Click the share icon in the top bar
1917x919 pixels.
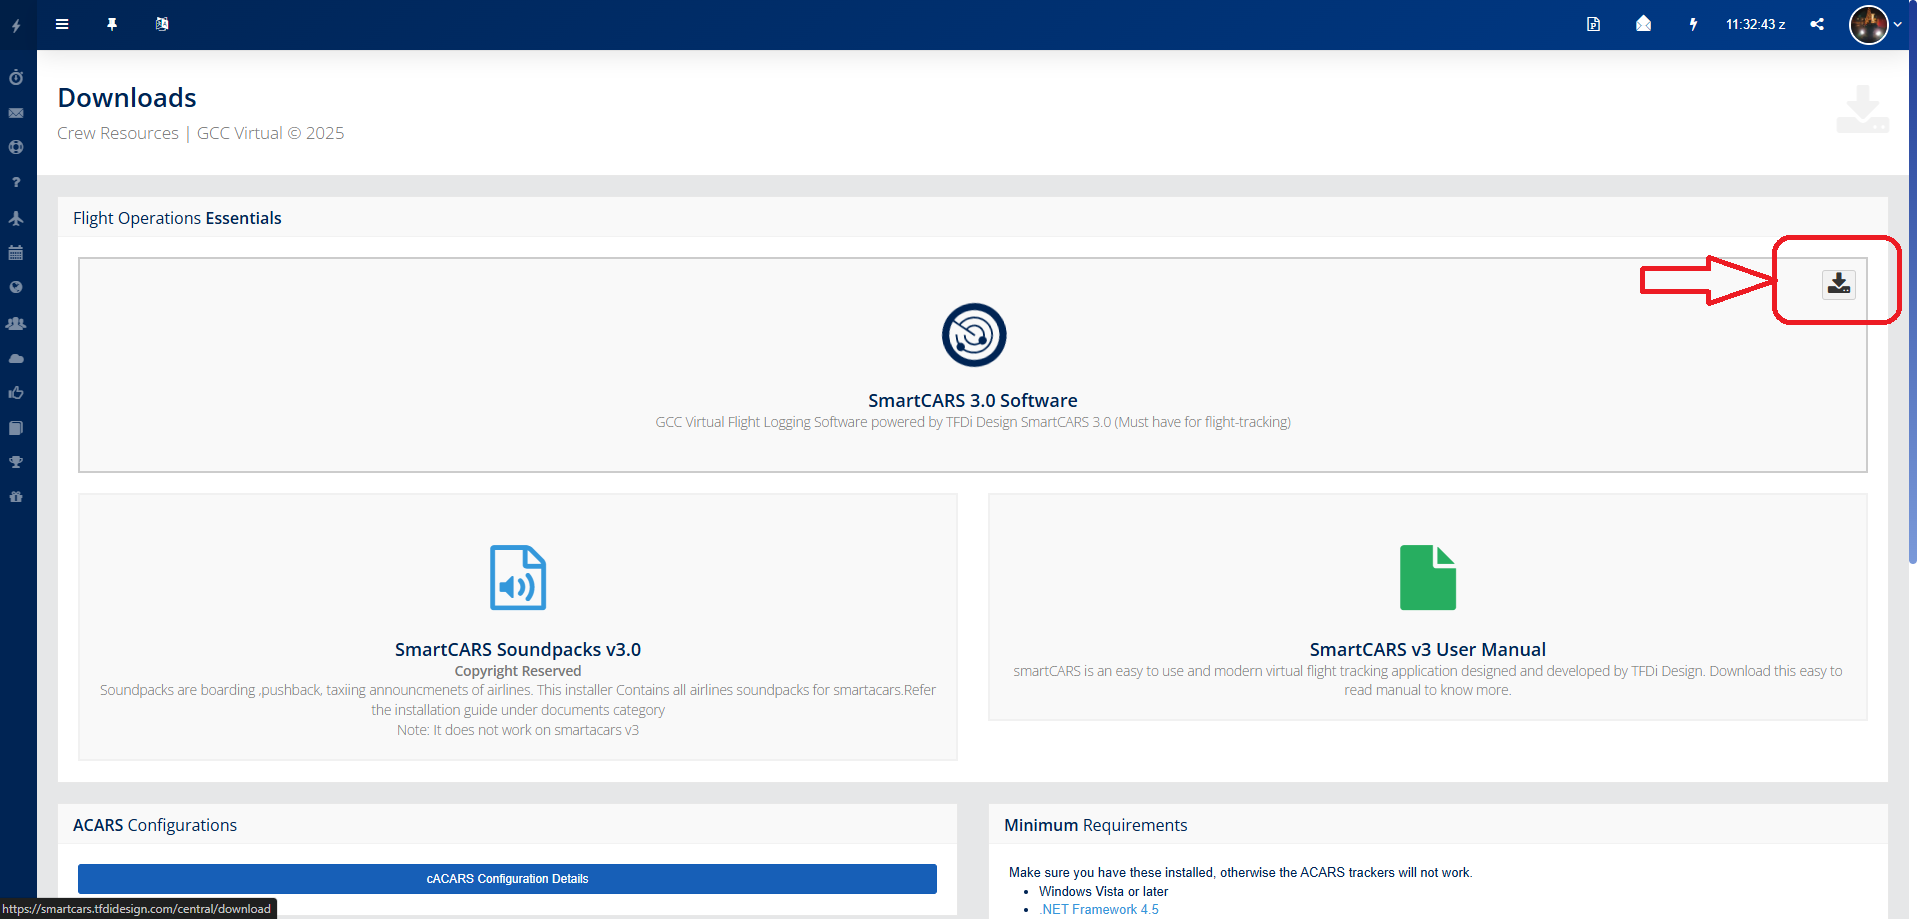[x=1817, y=24]
